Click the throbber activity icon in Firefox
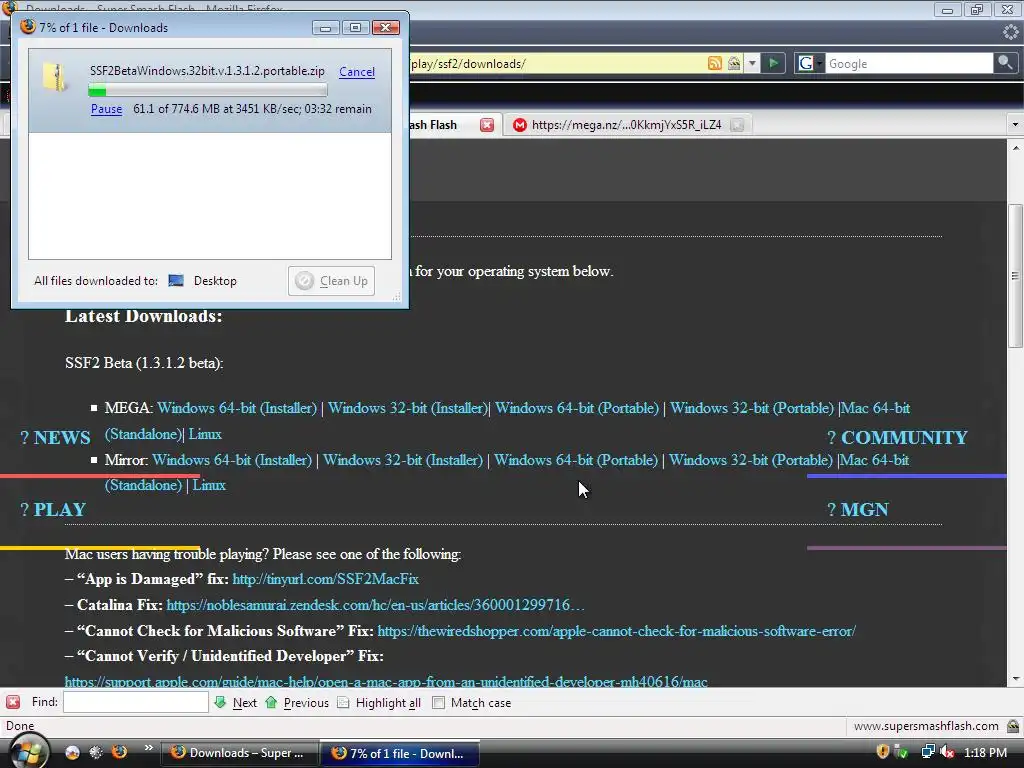 click(1010, 31)
